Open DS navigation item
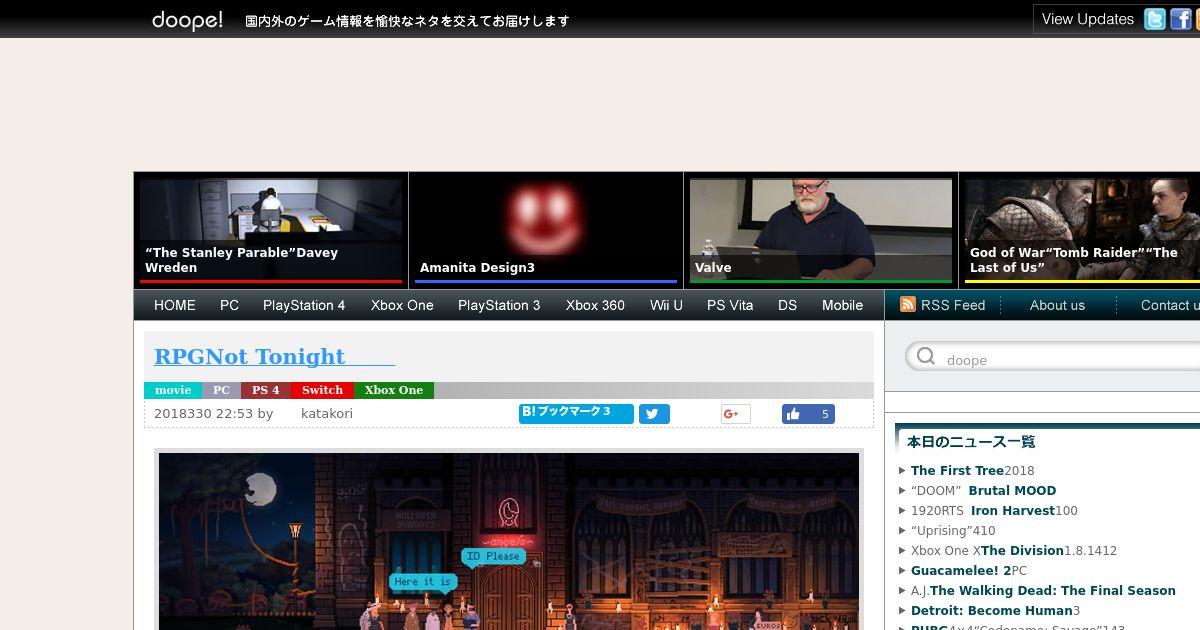This screenshot has height=630, width=1200. point(787,305)
